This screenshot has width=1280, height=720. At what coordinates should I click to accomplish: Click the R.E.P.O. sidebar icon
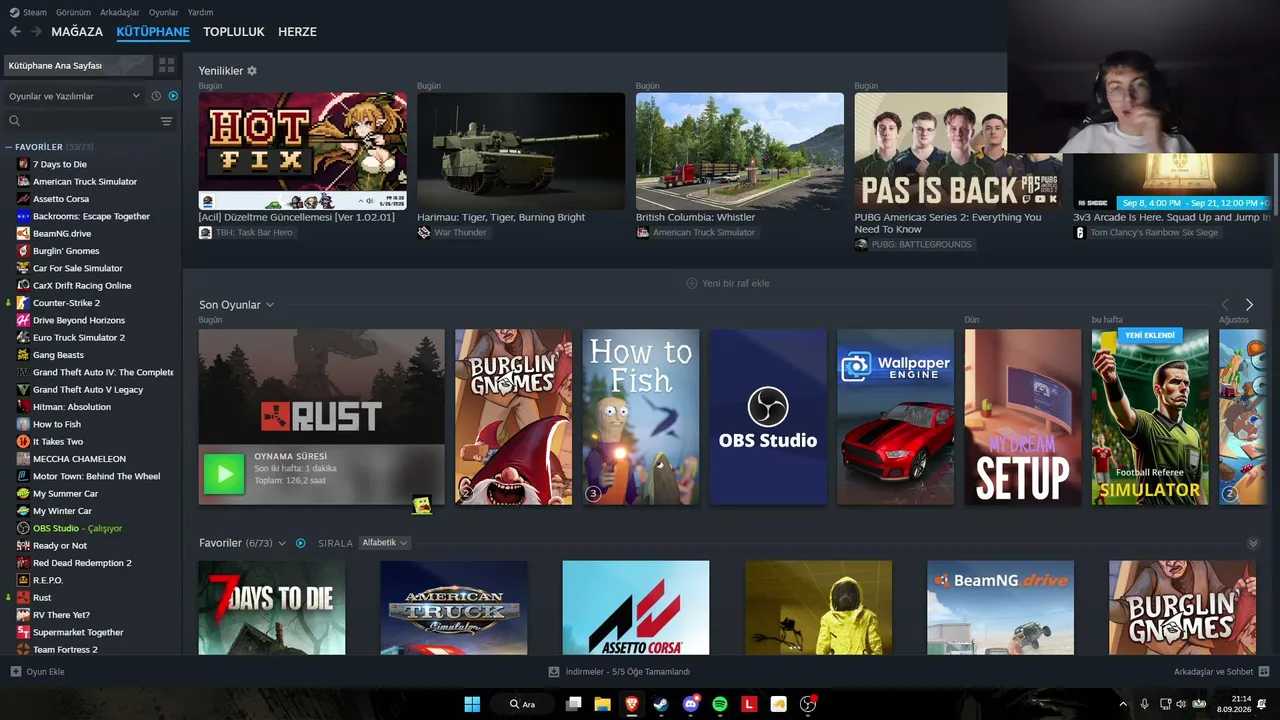click(23, 580)
